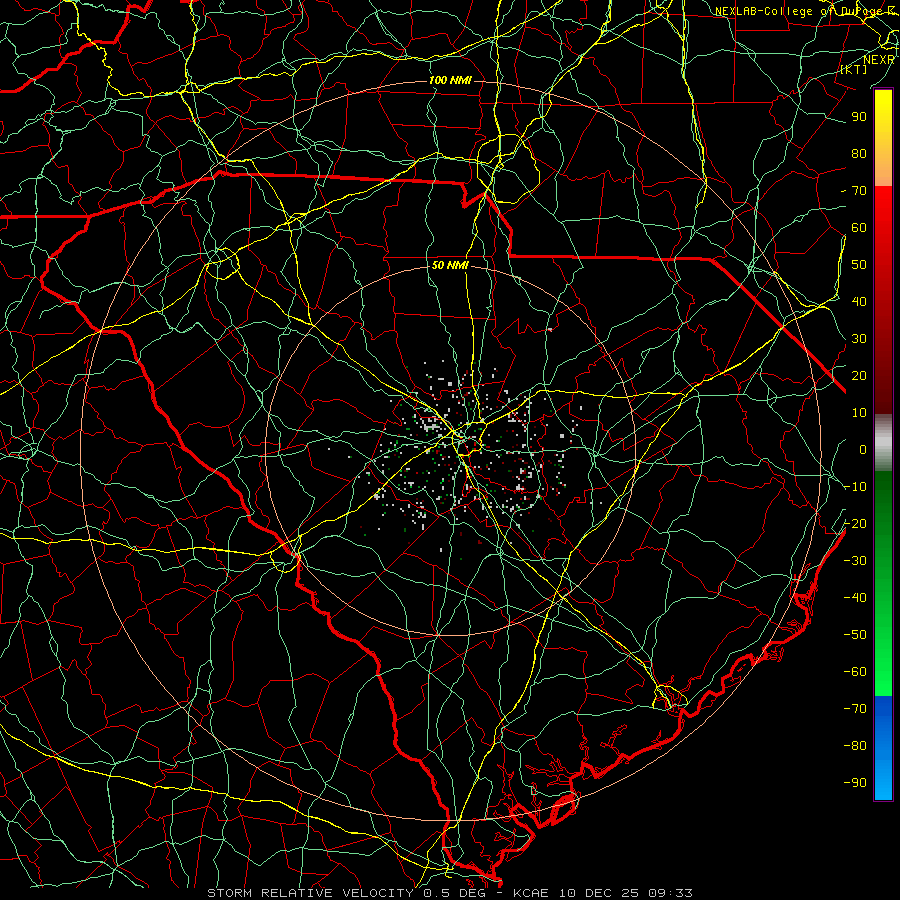Click the "-10" label on the velocity scale

pyautogui.click(x=855, y=487)
